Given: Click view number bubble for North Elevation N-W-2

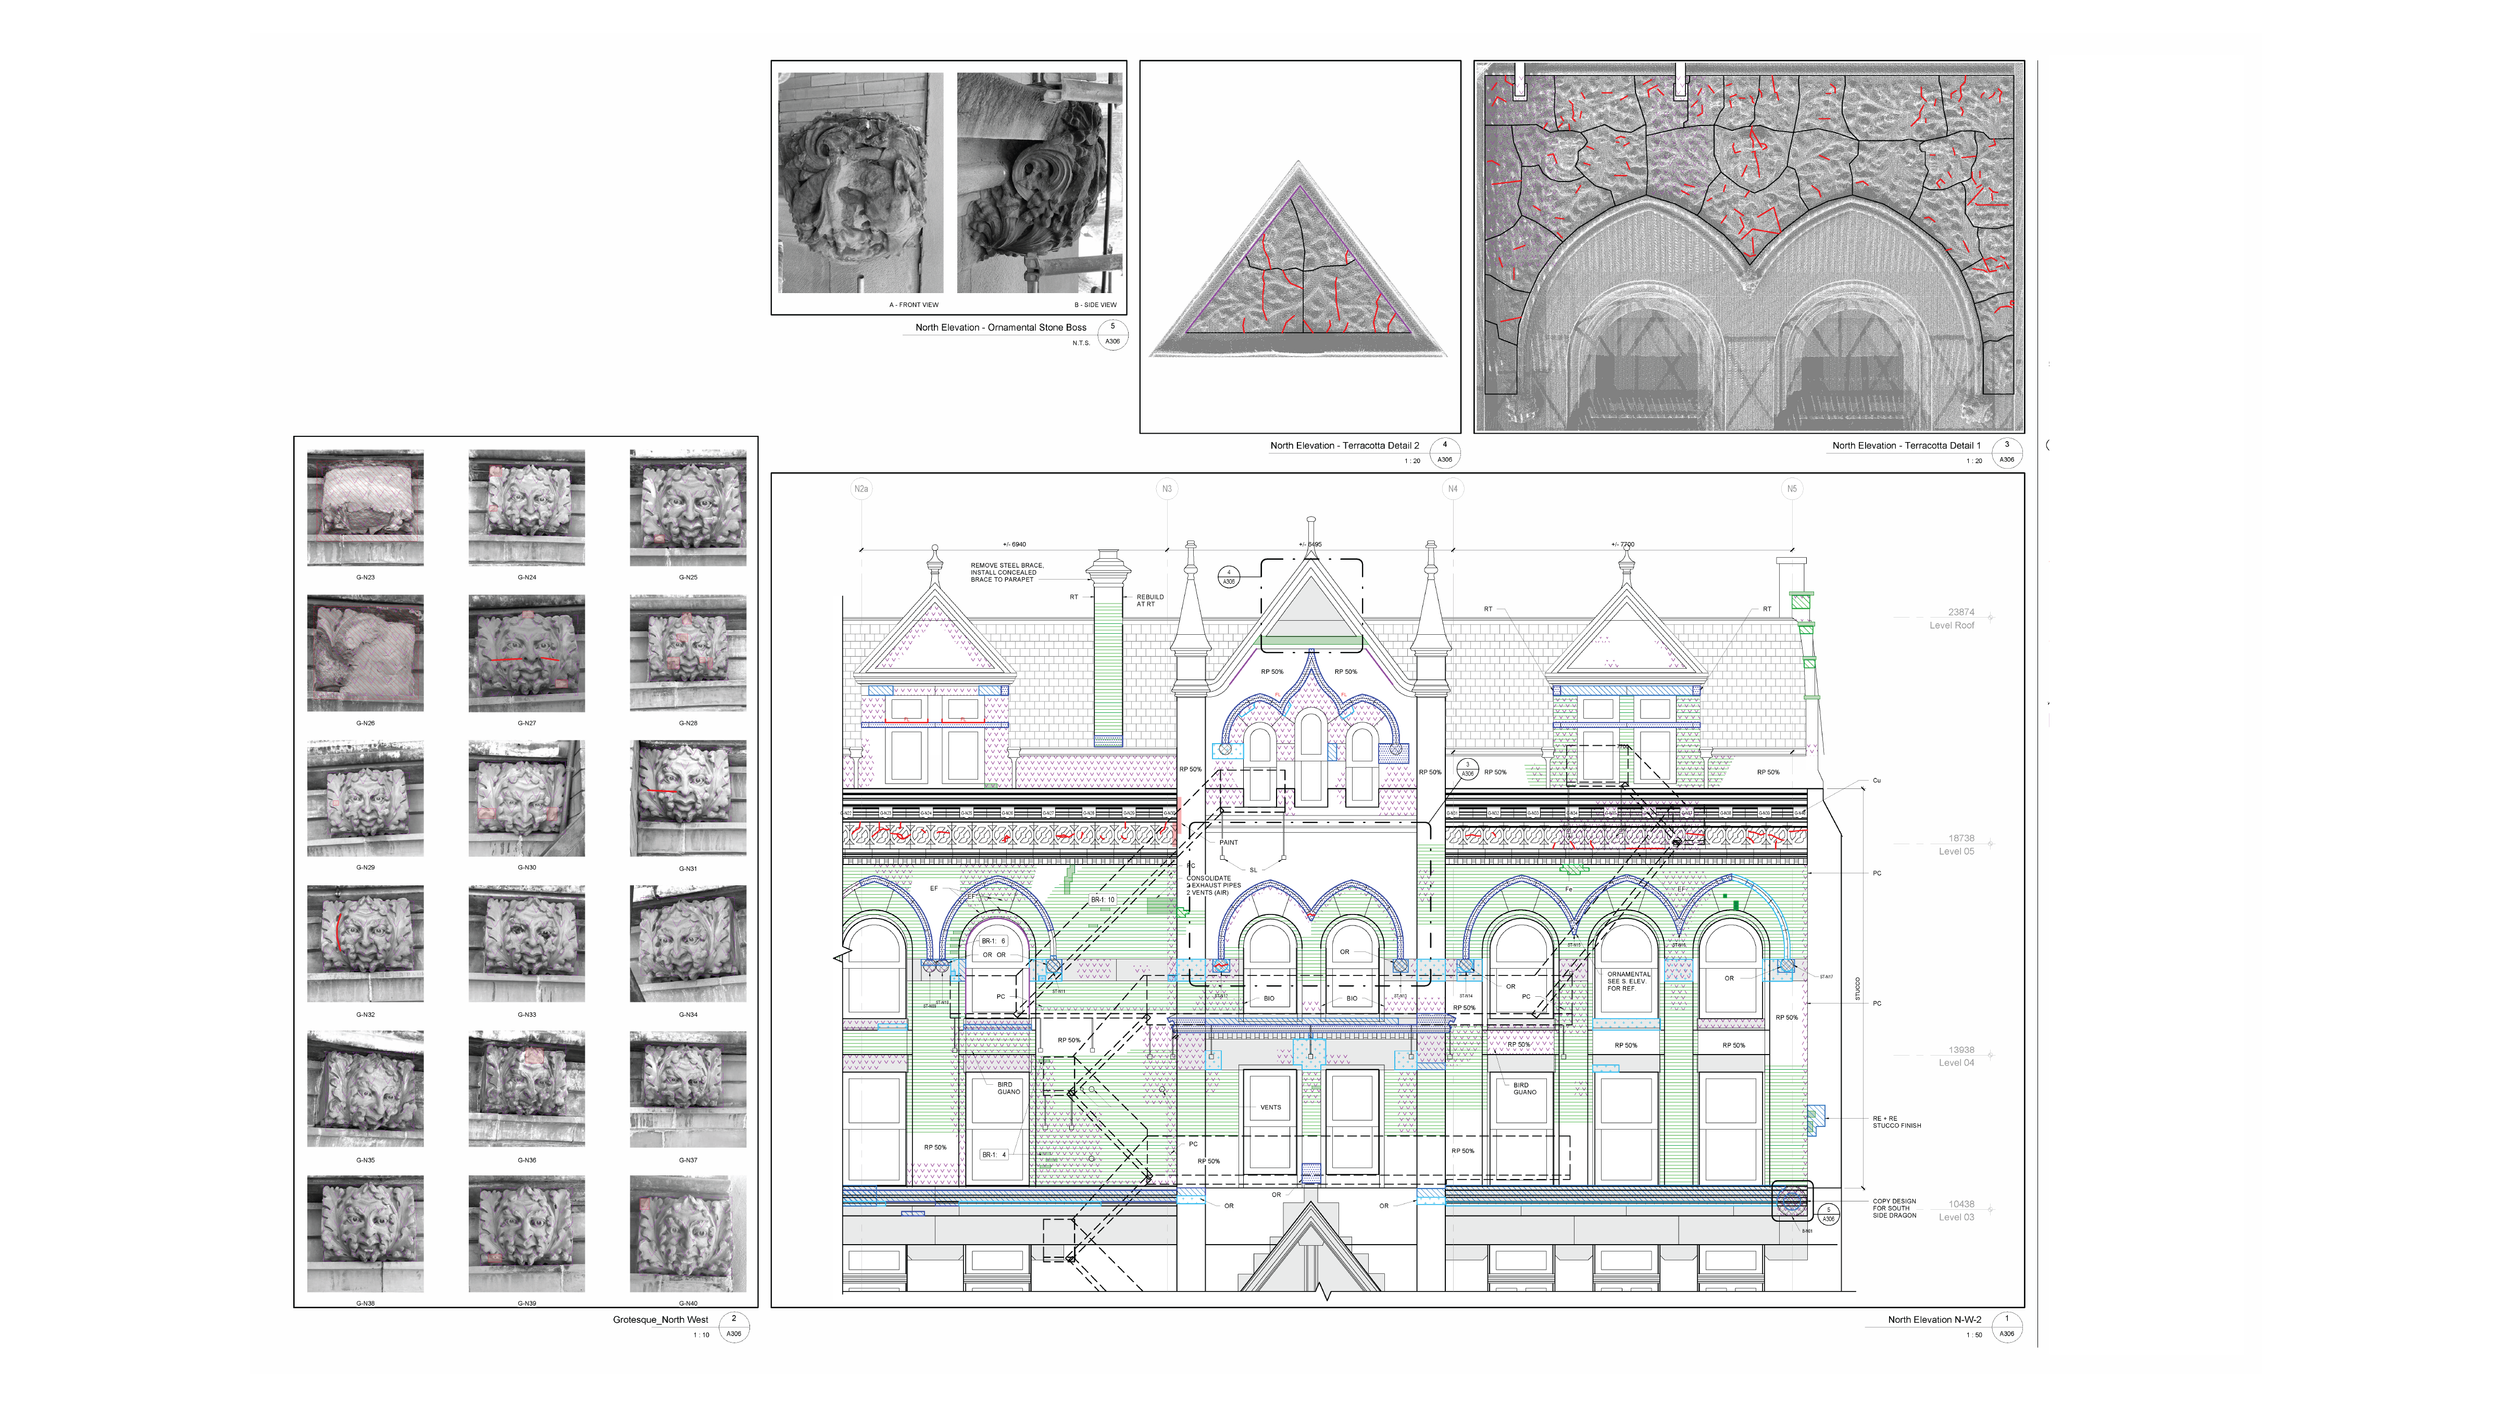Looking at the screenshot, I should click(2006, 1326).
